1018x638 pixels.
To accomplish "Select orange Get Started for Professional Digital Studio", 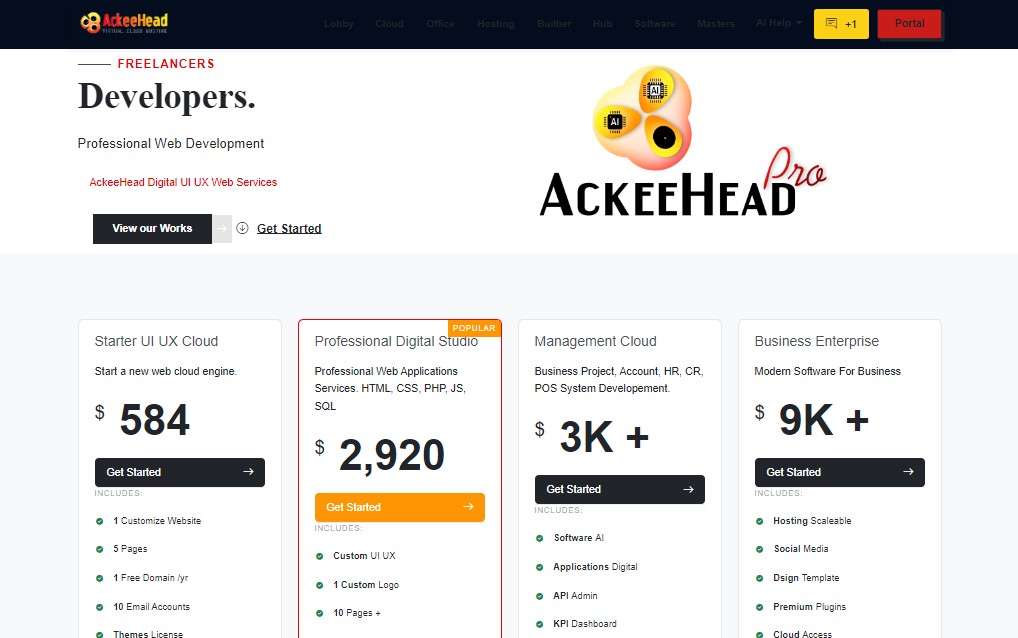I will pyautogui.click(x=400, y=507).
